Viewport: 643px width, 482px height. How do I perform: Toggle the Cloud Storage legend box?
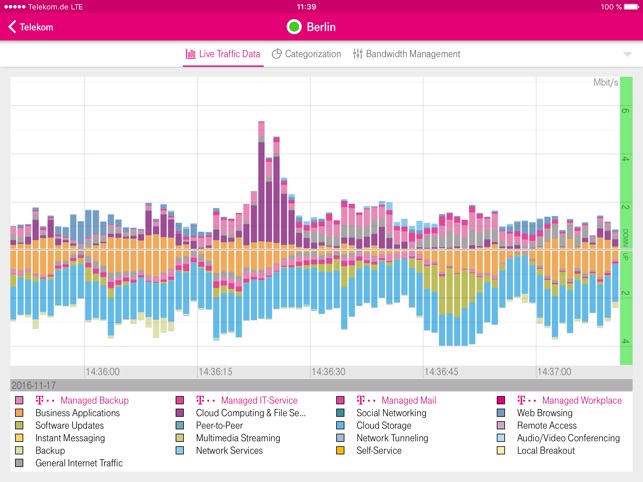(x=340, y=425)
